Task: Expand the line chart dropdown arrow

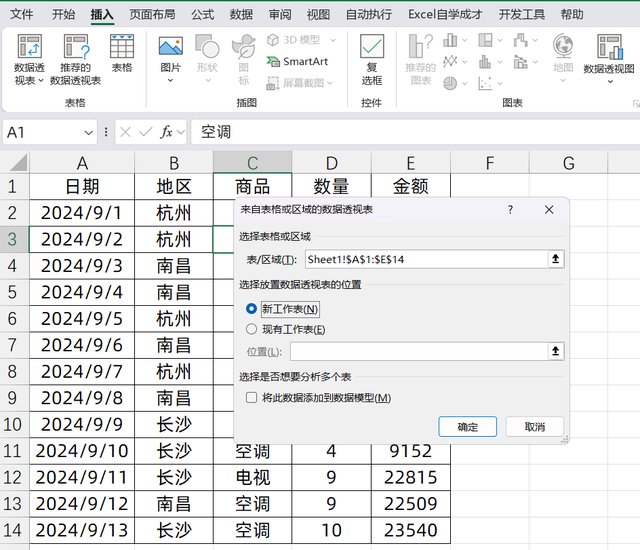Action: 464,62
